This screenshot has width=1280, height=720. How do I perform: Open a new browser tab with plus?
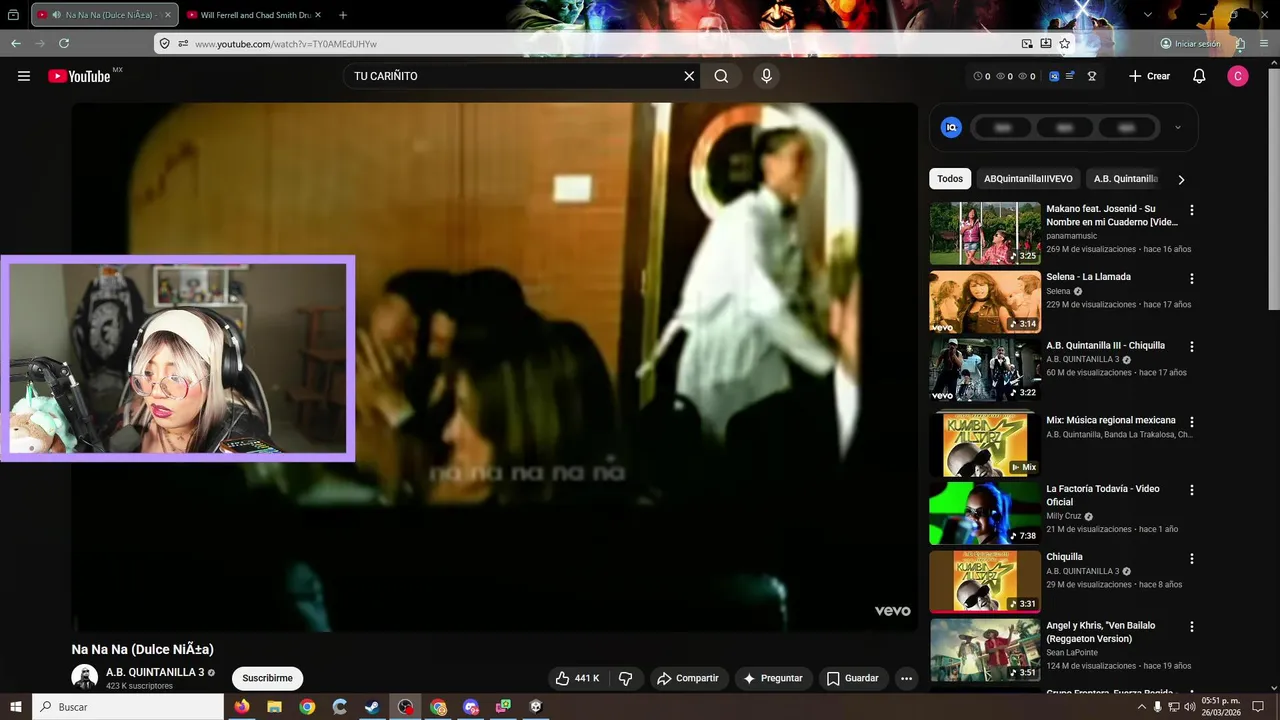[343, 15]
